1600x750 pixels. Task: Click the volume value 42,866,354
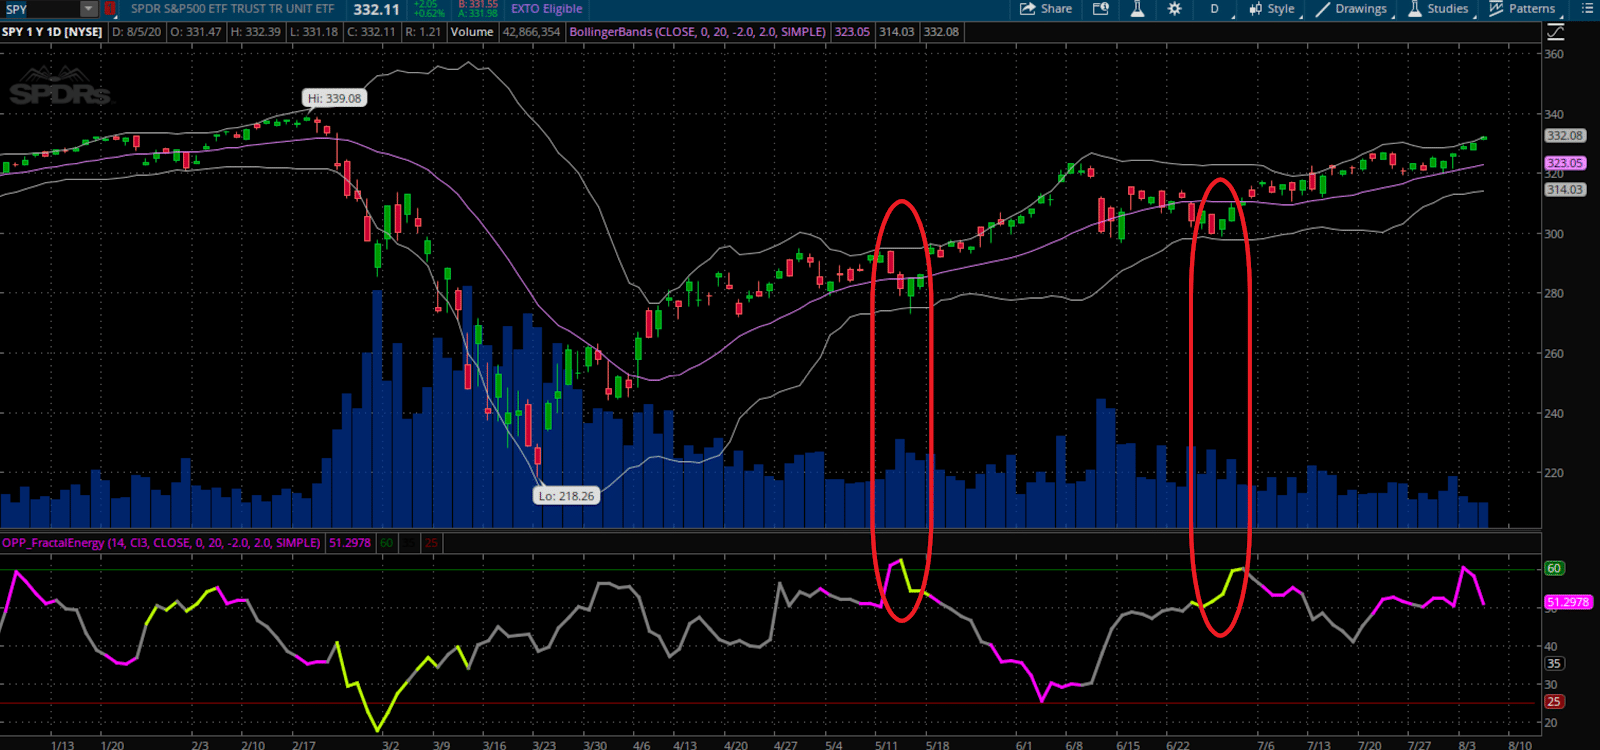tap(531, 32)
